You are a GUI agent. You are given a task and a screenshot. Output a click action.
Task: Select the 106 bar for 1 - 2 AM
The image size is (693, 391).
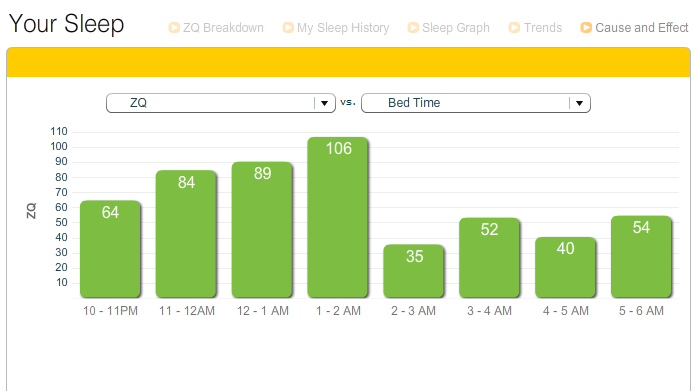point(338,217)
